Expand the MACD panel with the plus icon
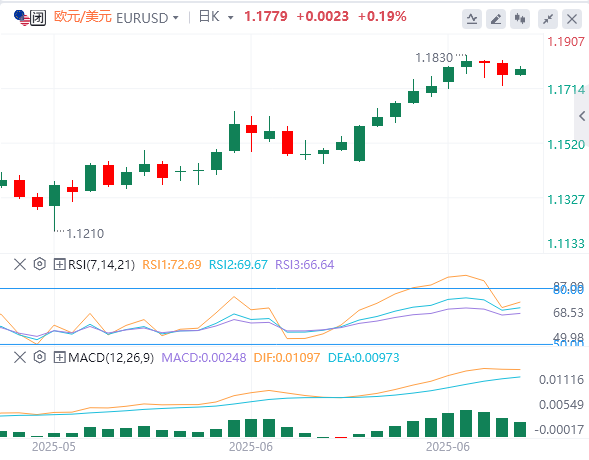This screenshot has width=589, height=460. coord(59,357)
